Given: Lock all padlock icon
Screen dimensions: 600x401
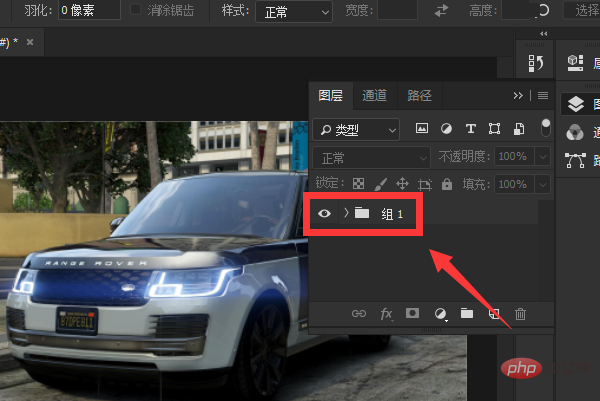Looking at the screenshot, I should pyautogui.click(x=447, y=184).
